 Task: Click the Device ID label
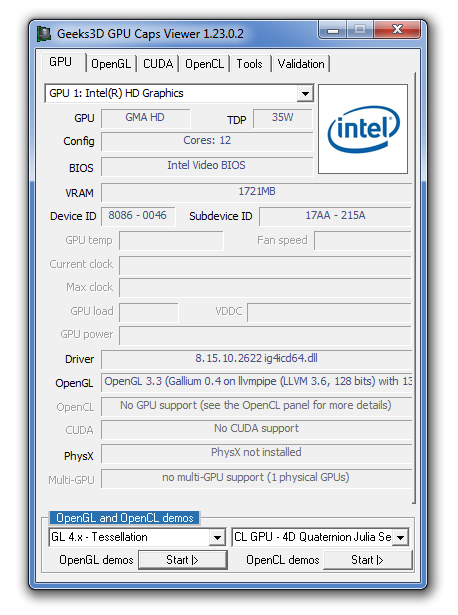[x=73, y=217]
